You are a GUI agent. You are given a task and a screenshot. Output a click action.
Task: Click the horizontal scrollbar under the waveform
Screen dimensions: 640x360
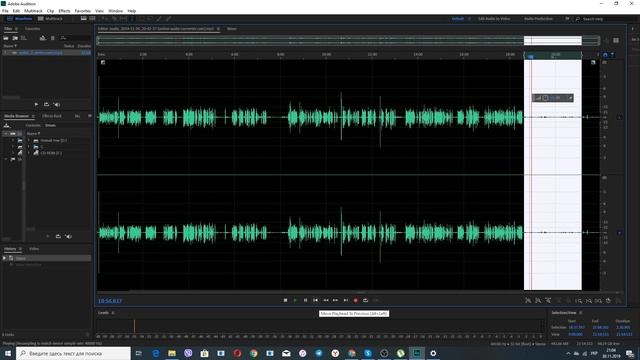pos(359,292)
